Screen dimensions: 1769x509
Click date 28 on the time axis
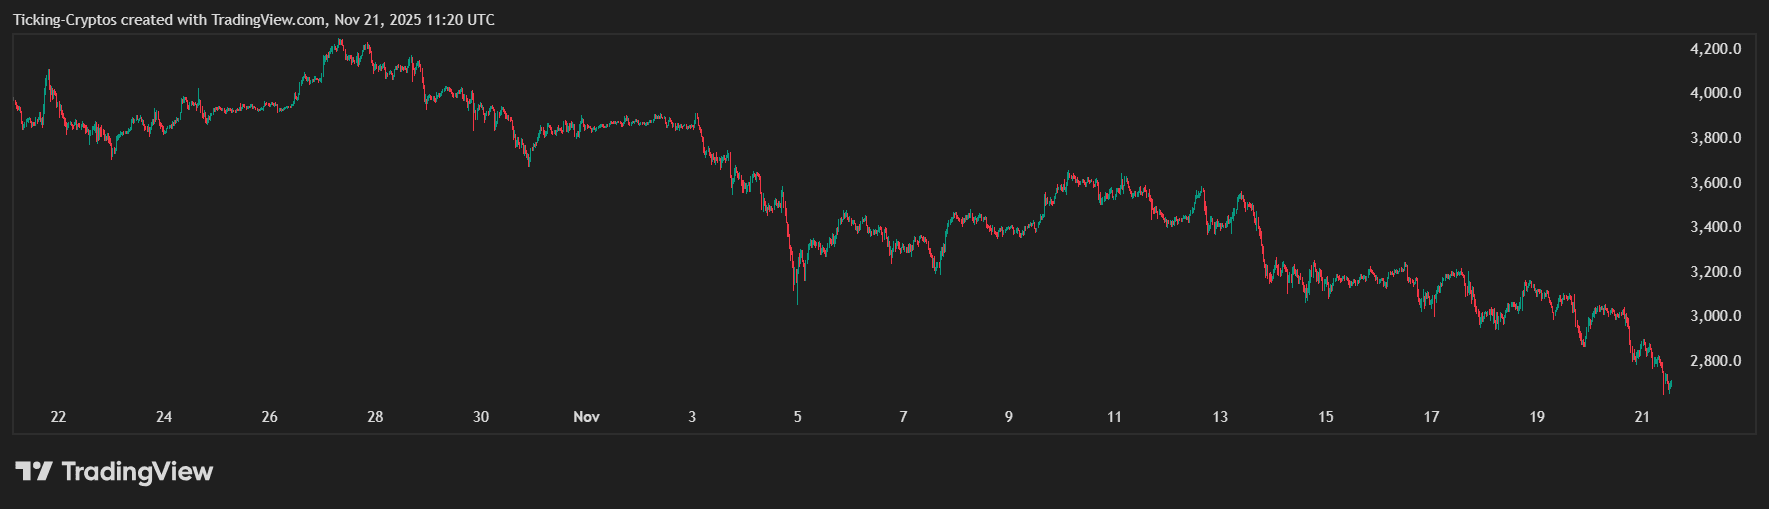pos(375,417)
